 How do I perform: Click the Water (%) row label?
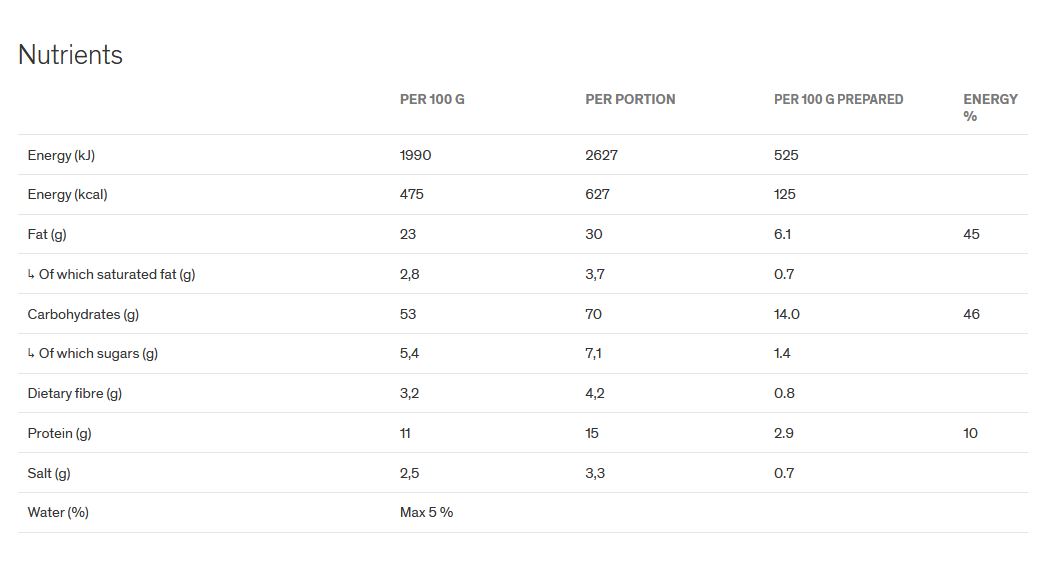tap(58, 512)
